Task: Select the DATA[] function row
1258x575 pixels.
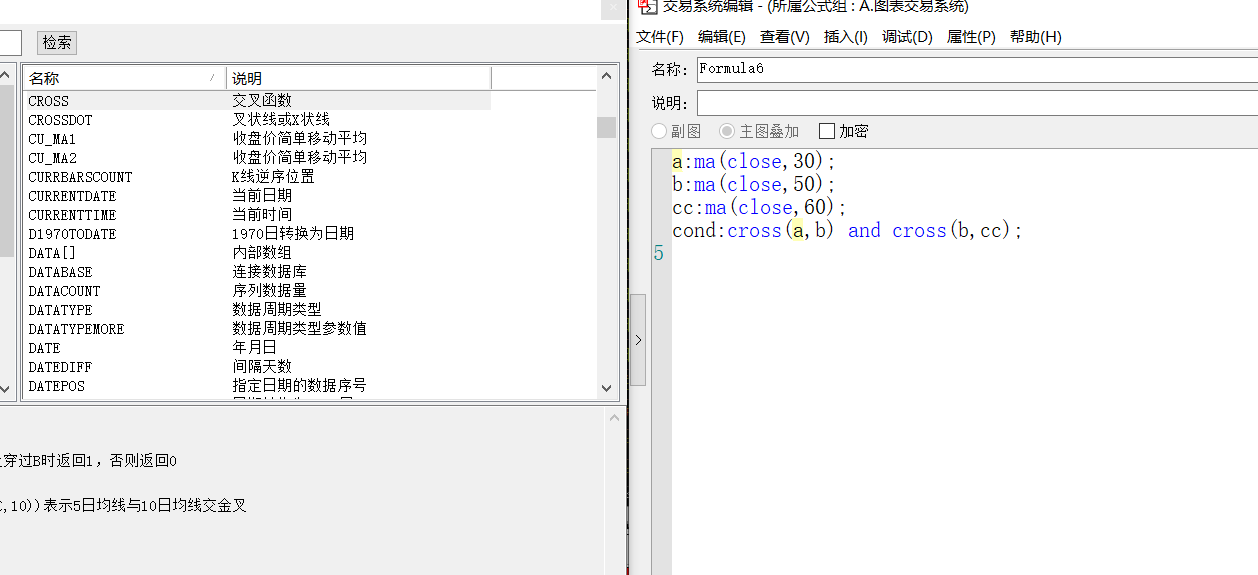Action: pyautogui.click(x=257, y=253)
